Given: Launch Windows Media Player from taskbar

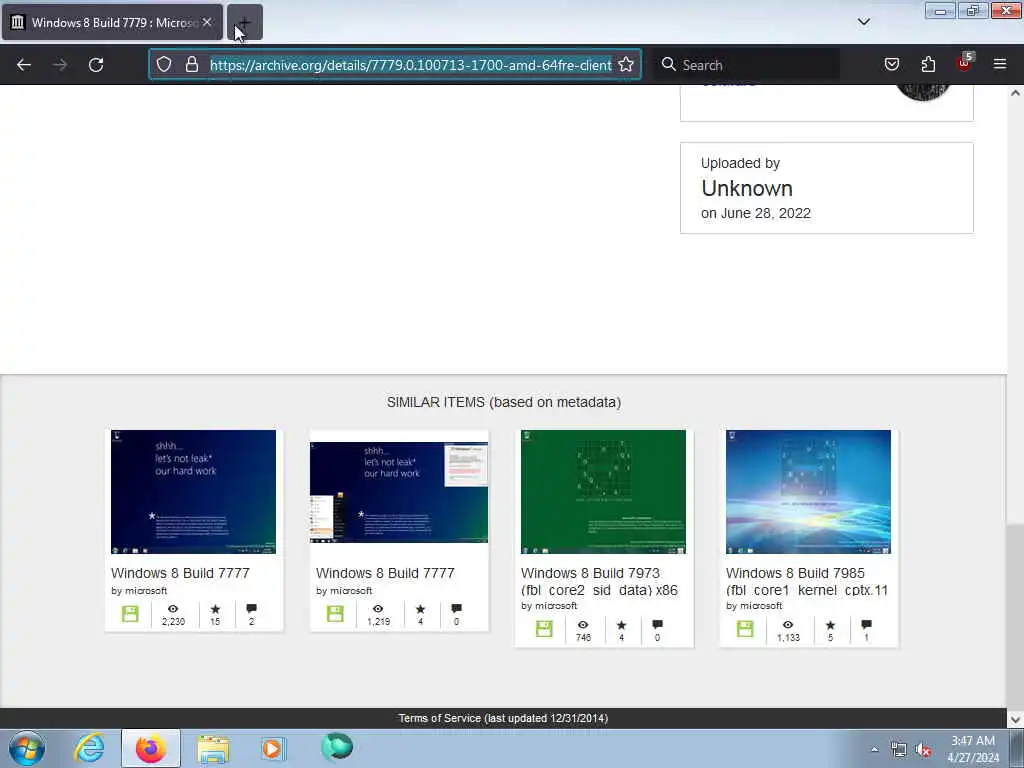Looking at the screenshot, I should pyautogui.click(x=273, y=748).
